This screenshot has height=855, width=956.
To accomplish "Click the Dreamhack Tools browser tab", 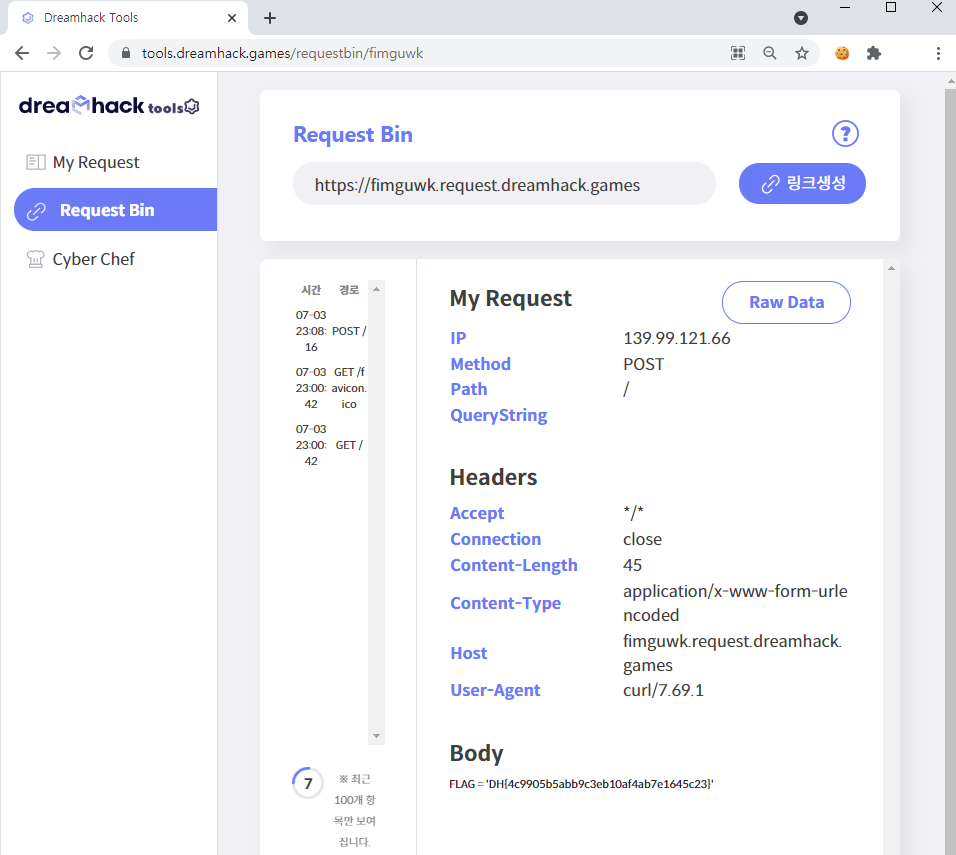I will coord(127,18).
